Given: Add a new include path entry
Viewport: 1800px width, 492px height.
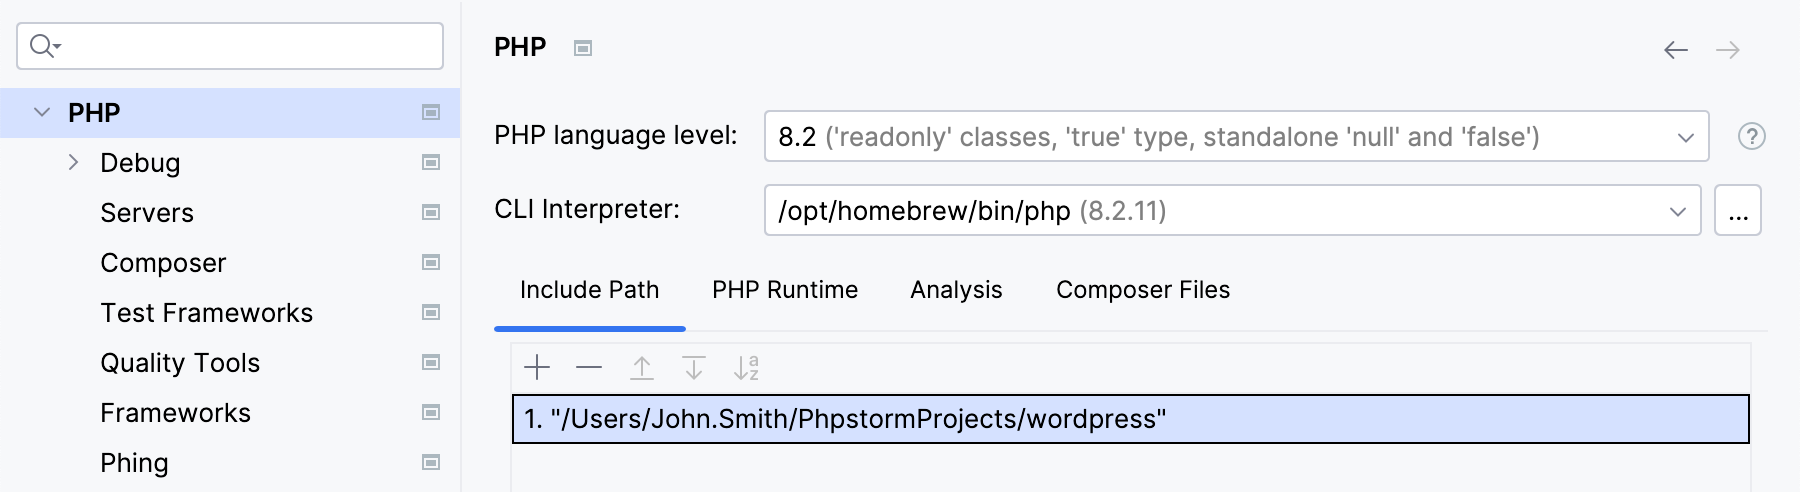Looking at the screenshot, I should tap(537, 368).
